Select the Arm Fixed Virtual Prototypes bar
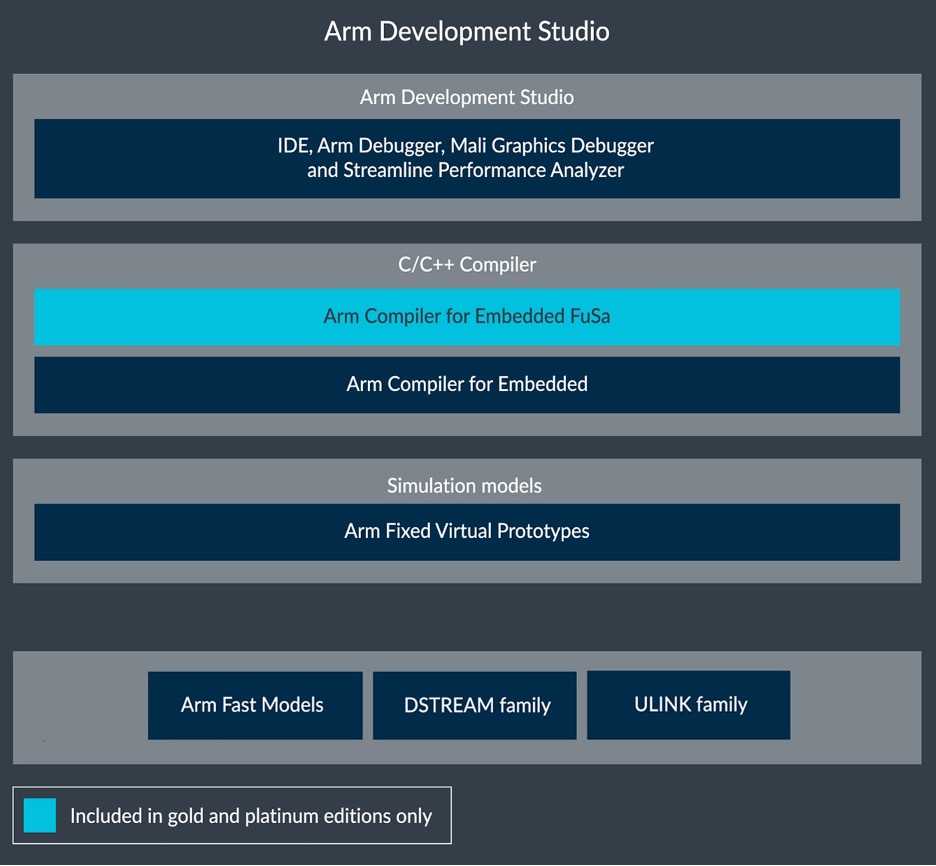Screen dimensions: 936x866 466,531
